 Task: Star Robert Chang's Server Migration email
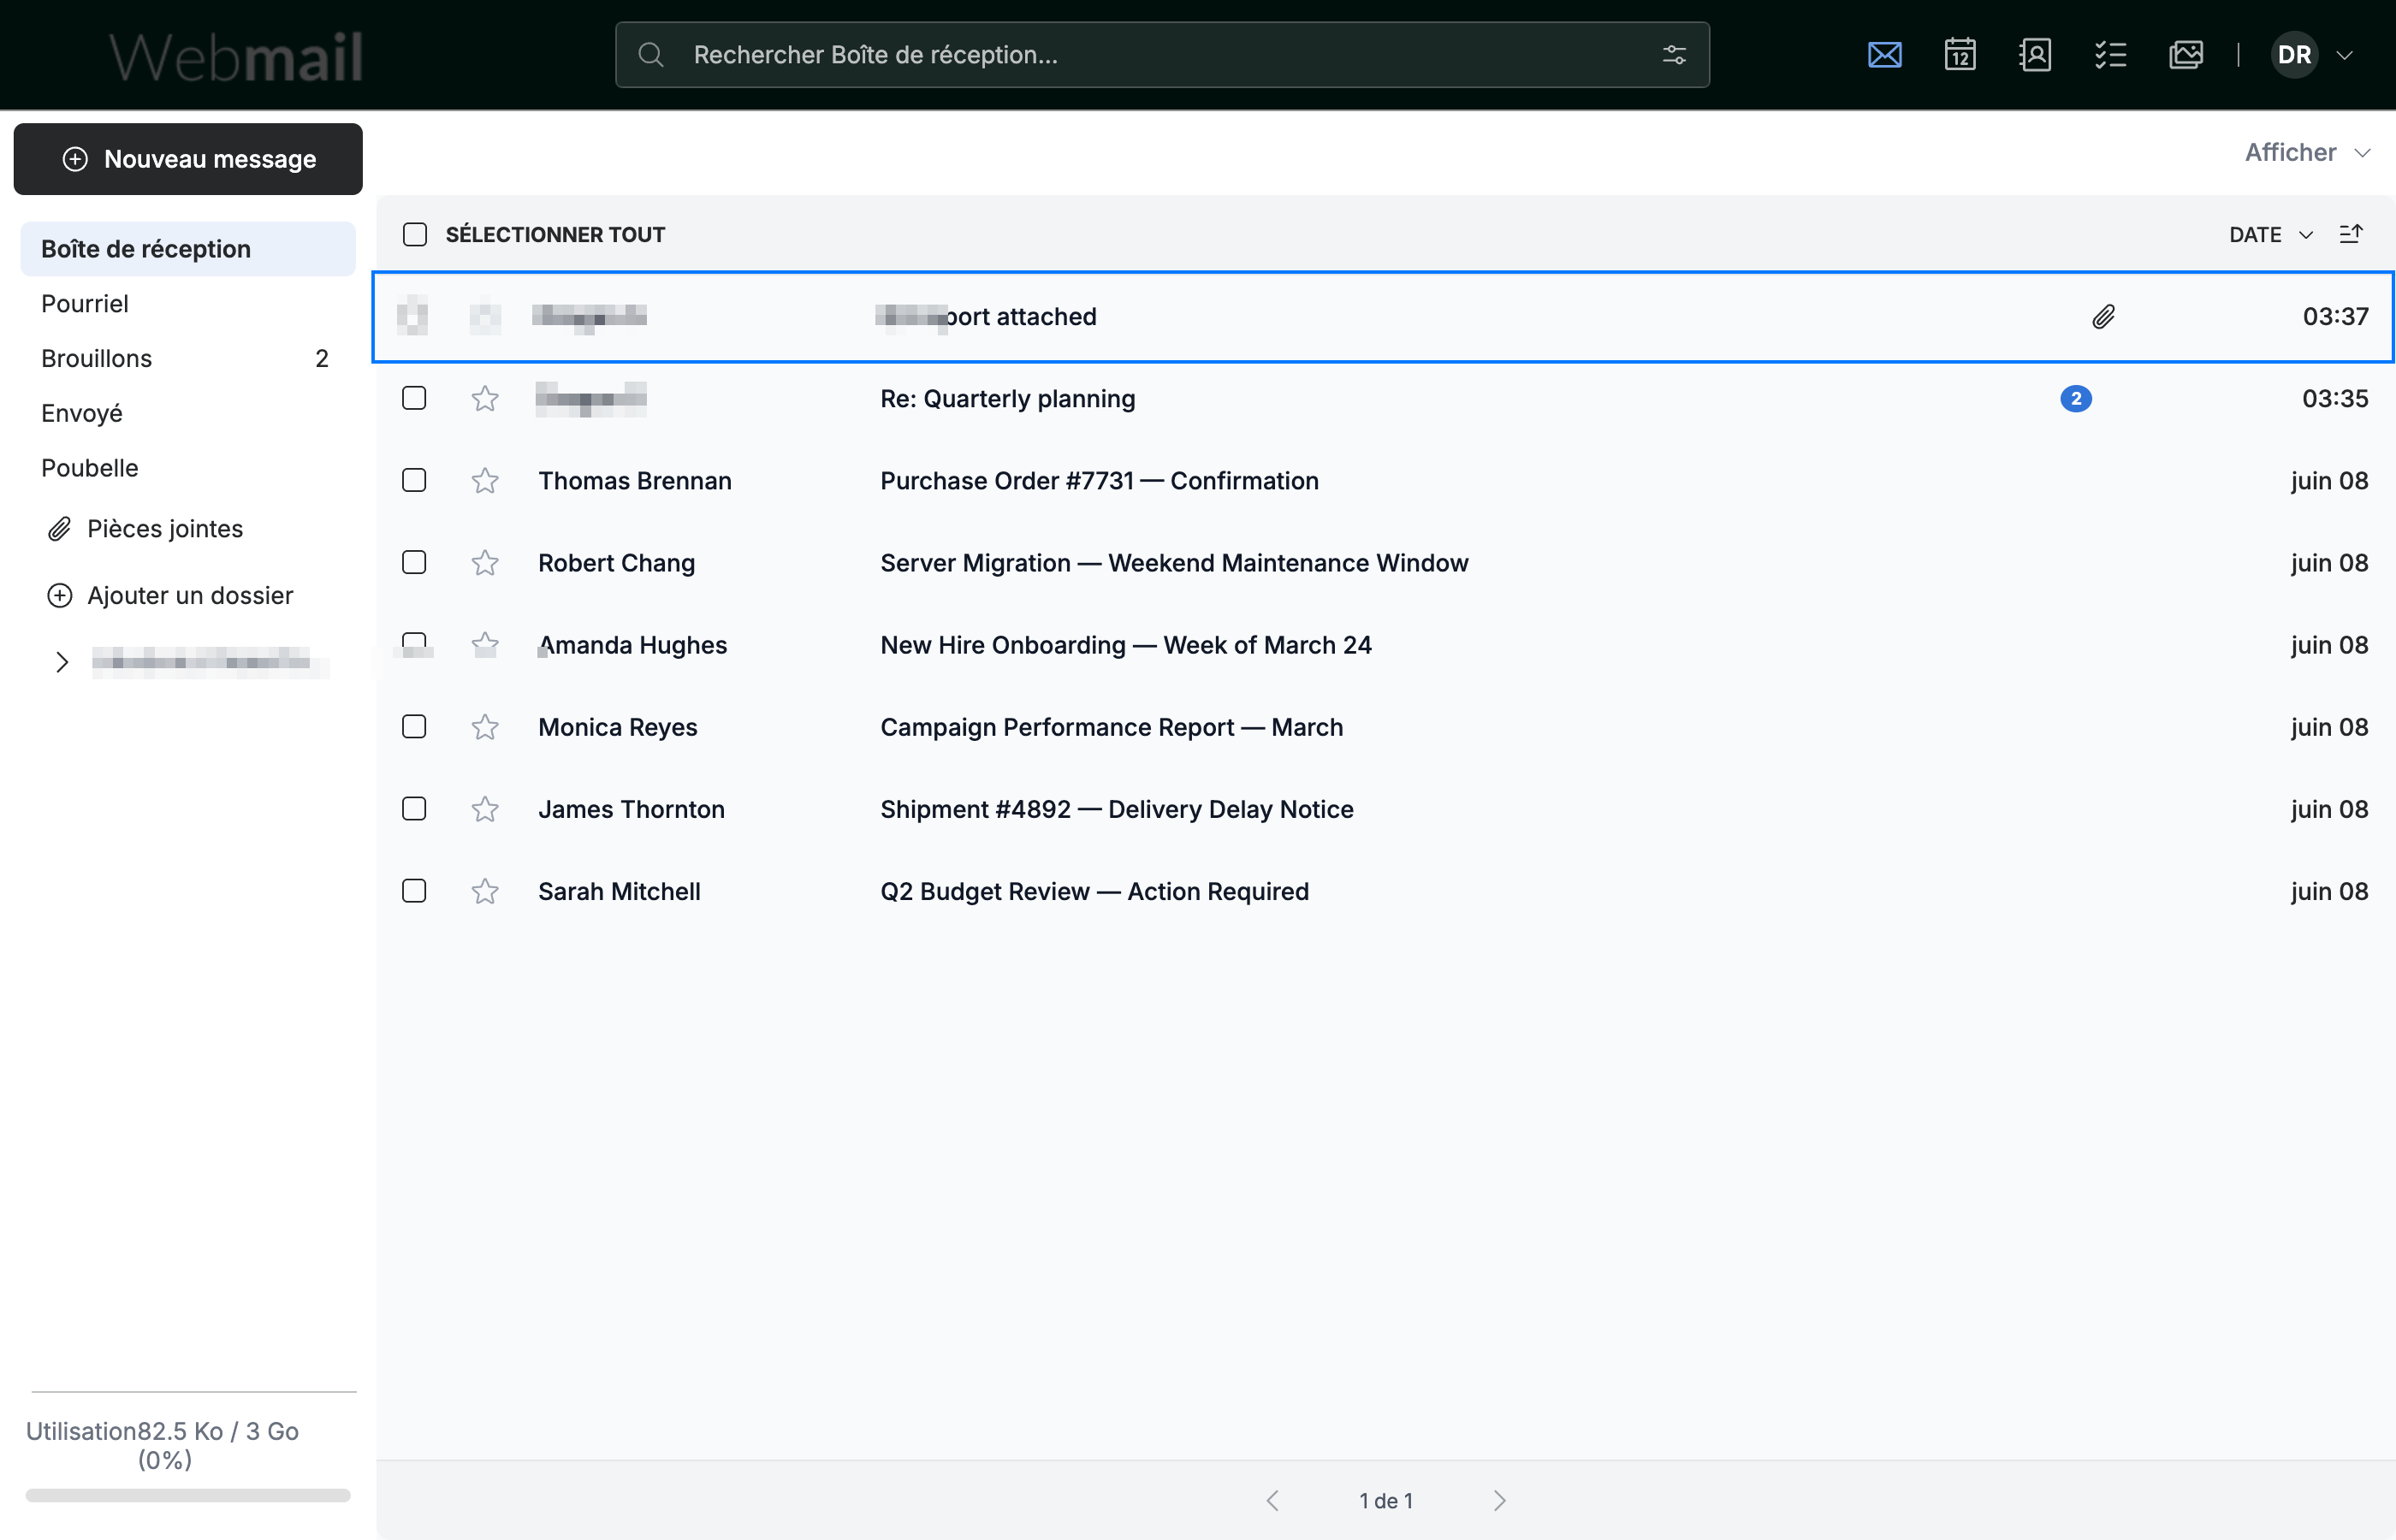485,563
